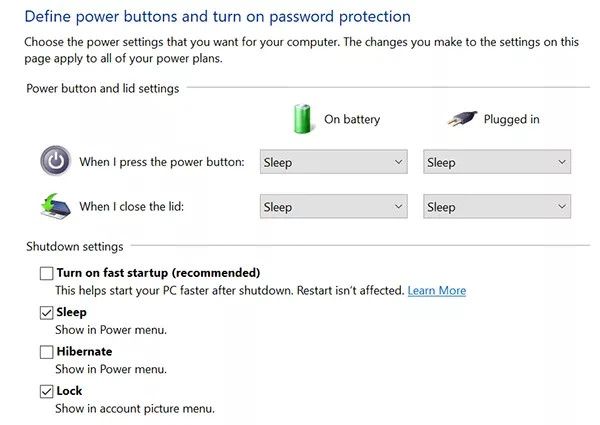Expand close lid On battery dropdown
The width and height of the screenshot is (600, 425).
(x=333, y=207)
